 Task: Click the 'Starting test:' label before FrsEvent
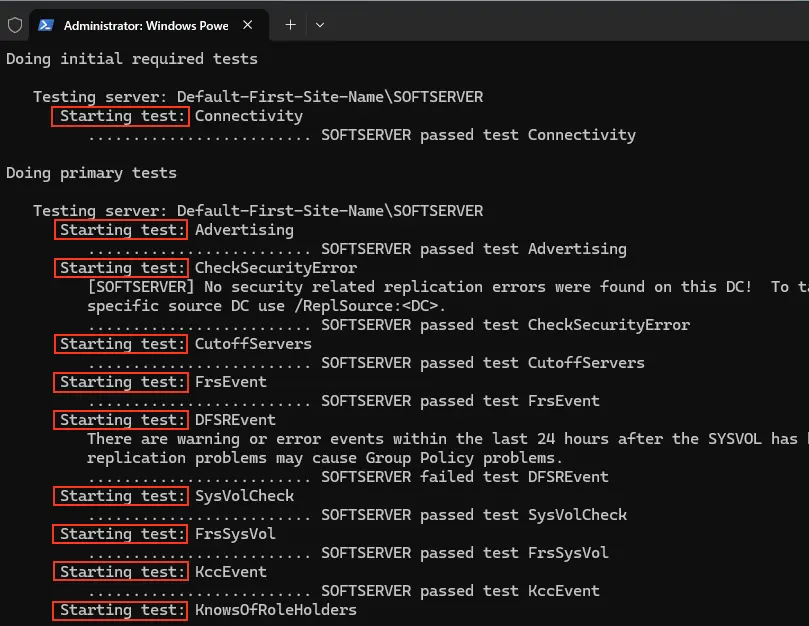pos(121,382)
